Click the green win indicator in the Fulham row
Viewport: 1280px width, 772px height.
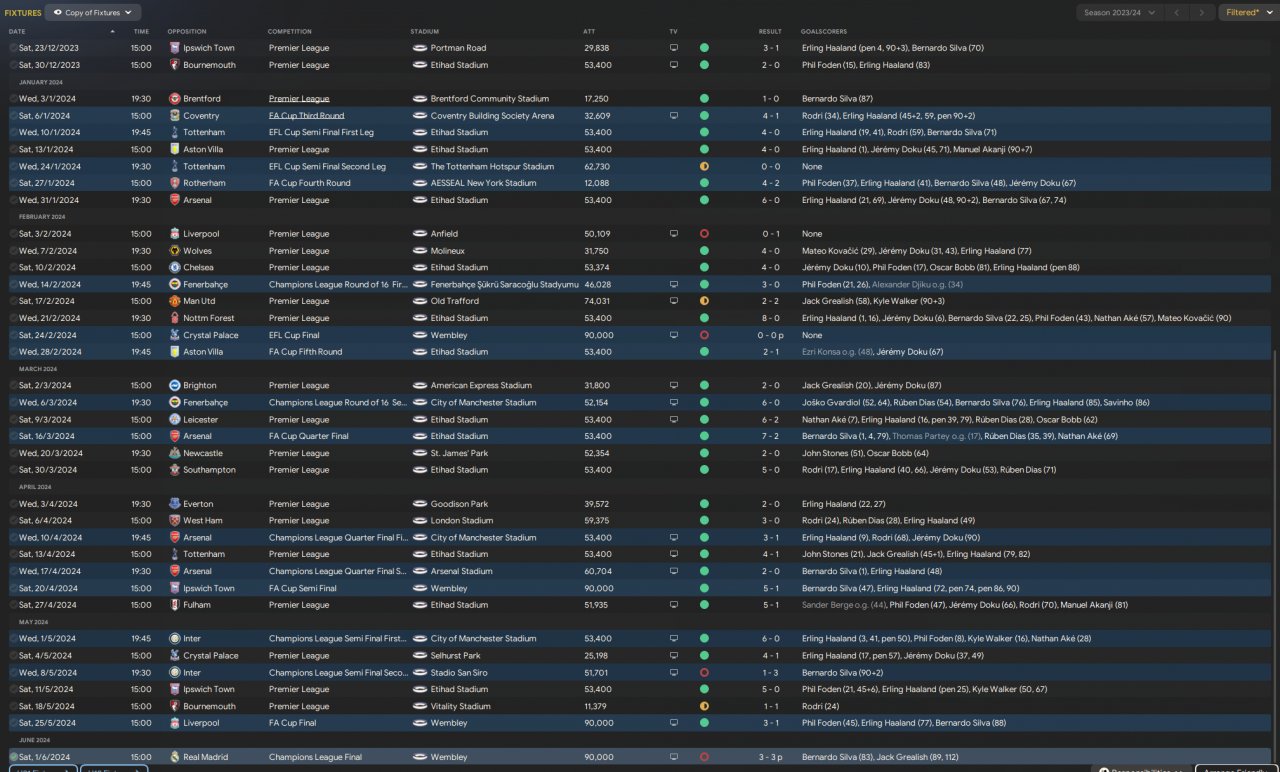(704, 605)
